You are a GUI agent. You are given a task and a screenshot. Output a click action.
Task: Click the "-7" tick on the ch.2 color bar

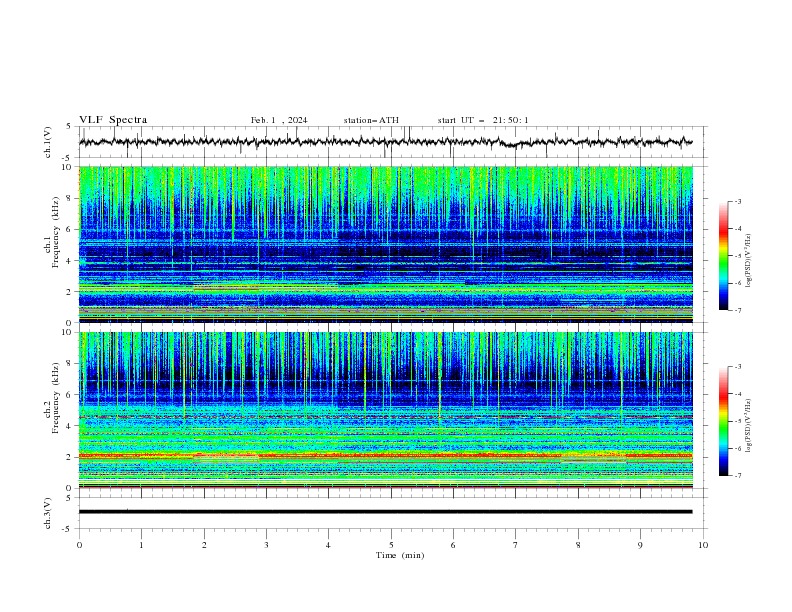point(737,475)
